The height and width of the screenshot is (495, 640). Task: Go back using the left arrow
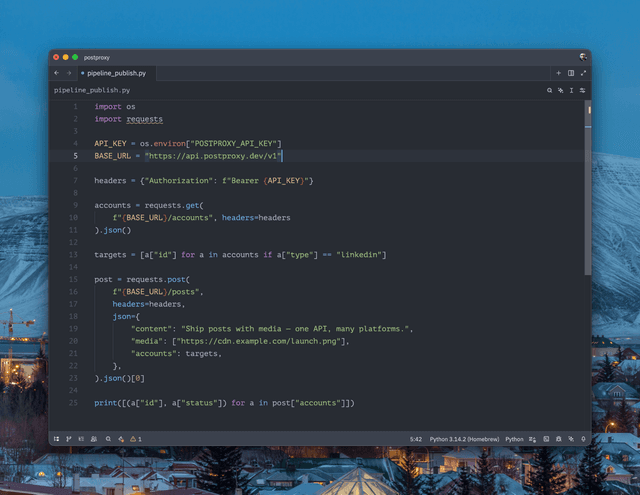57,73
